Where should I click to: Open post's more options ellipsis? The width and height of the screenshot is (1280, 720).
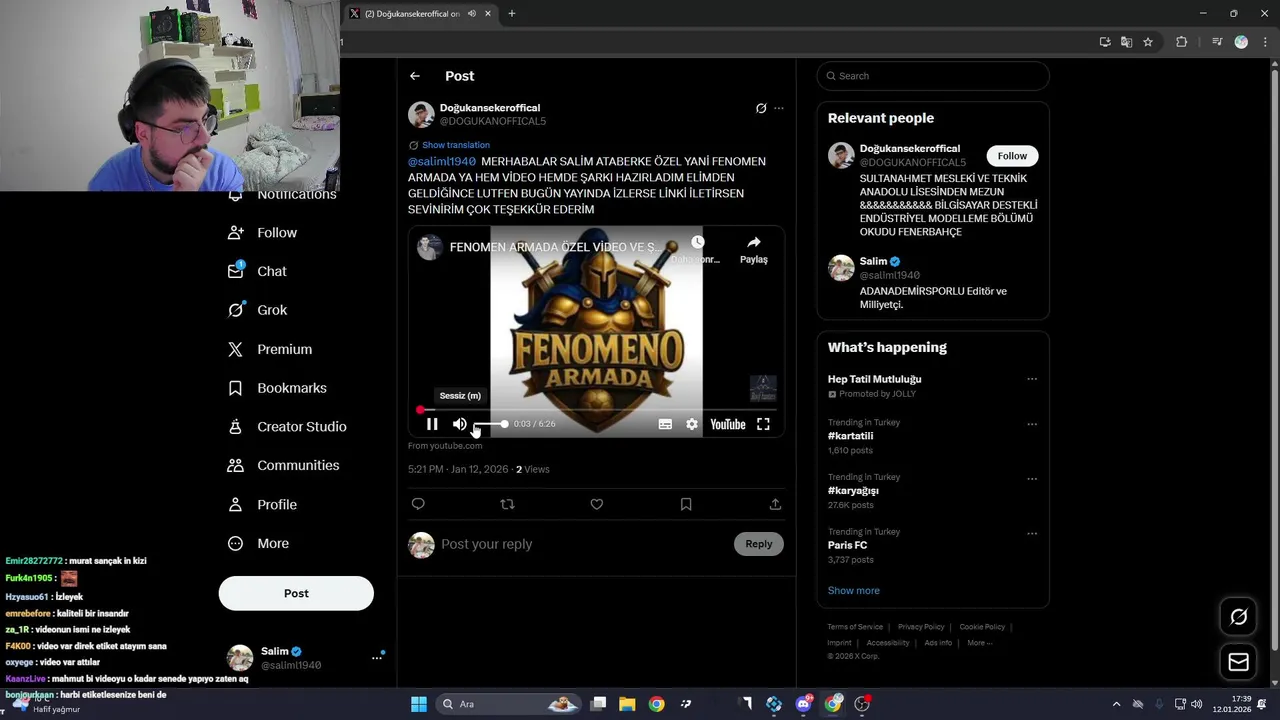coord(779,108)
